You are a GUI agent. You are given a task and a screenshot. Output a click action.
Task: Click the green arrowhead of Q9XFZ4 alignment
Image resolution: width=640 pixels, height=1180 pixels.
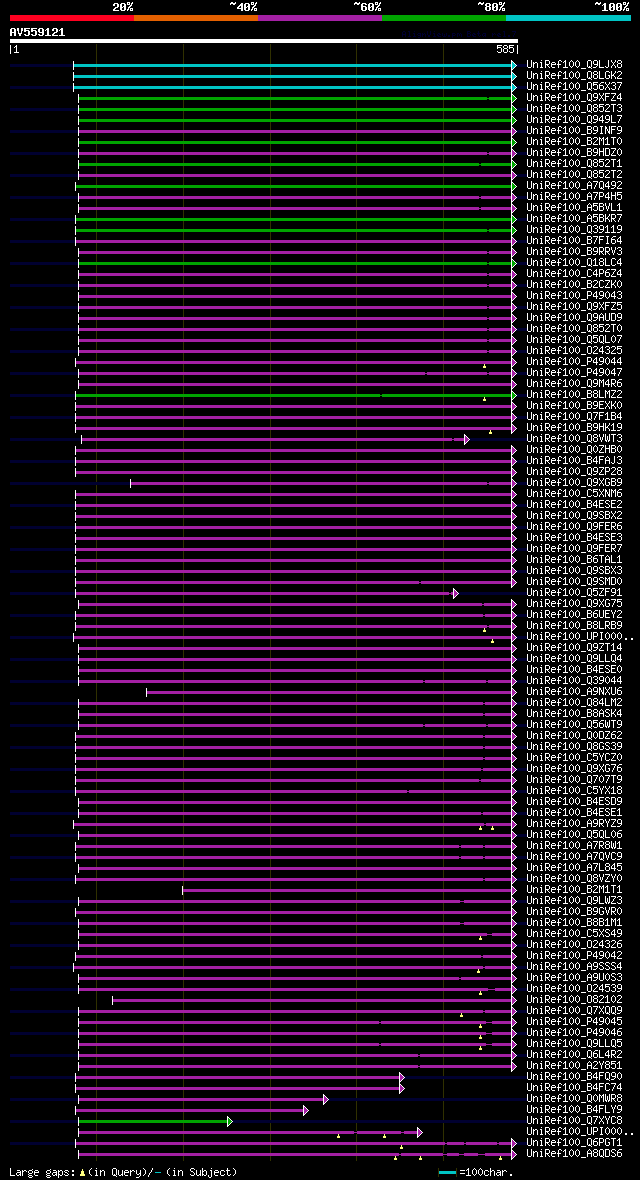(x=514, y=99)
